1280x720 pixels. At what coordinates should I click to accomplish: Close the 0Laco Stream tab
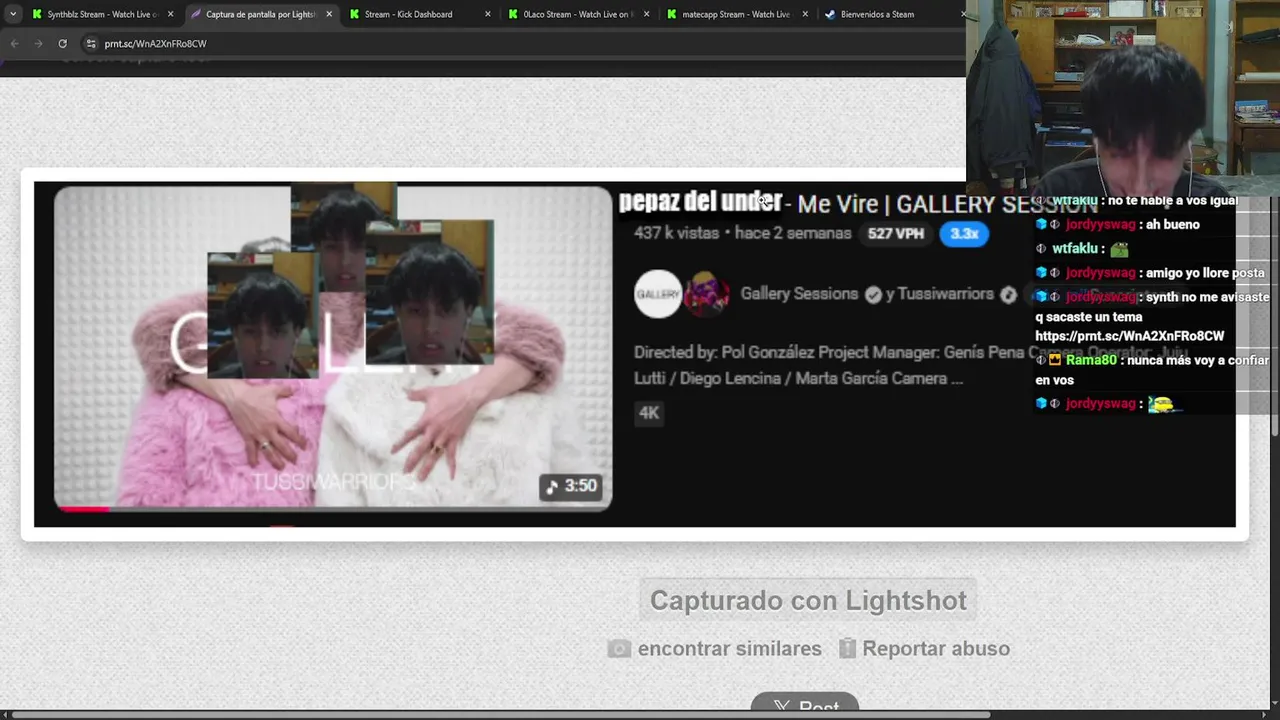647,14
